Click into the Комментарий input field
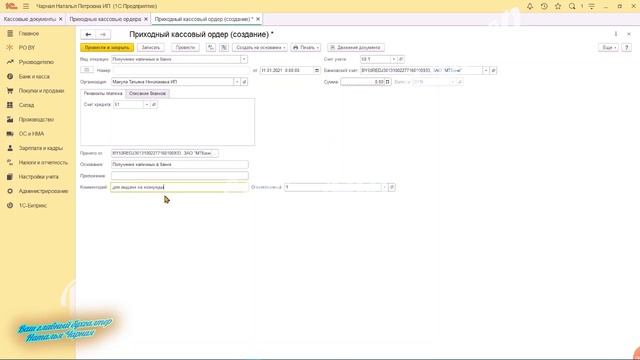The height and width of the screenshot is (360, 640). coord(180,187)
